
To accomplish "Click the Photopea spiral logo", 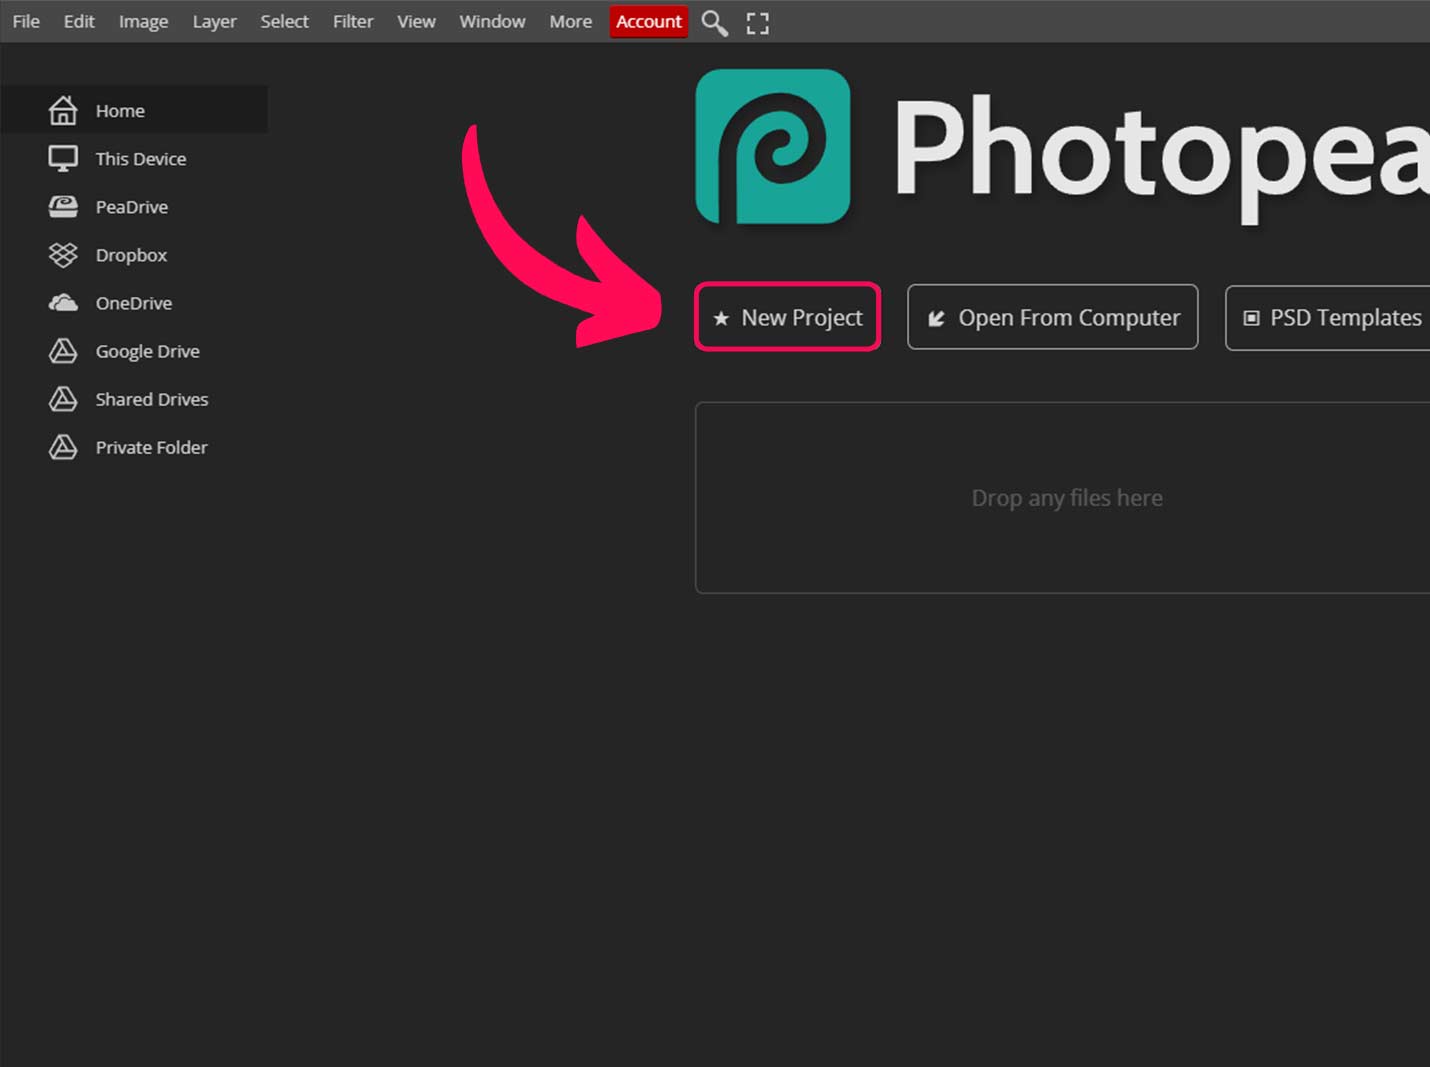I will tap(773, 146).
